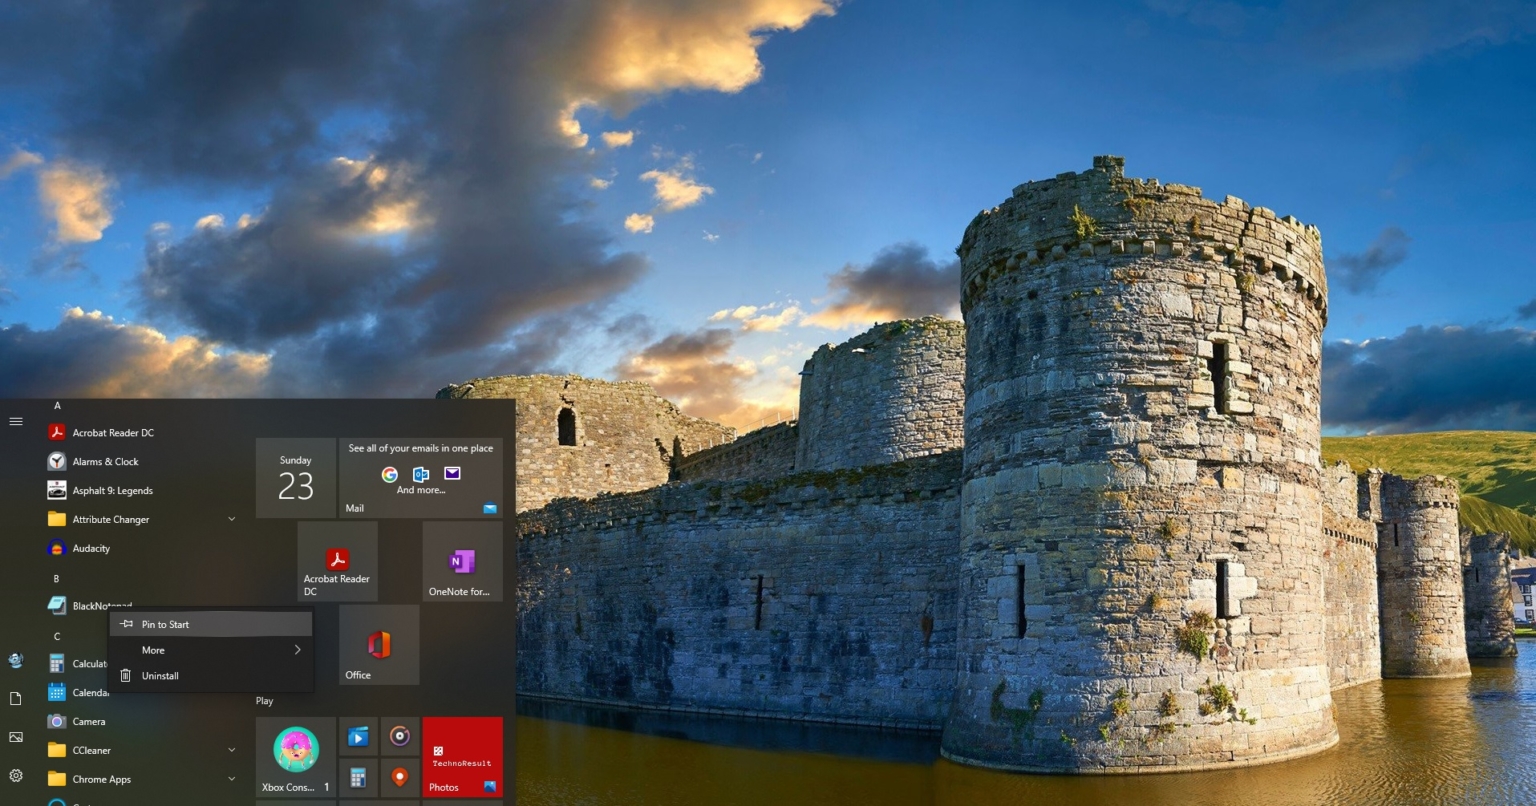Open Alarms & Clock from the app list
Viewport: 1536px width, 806px height.
(x=104, y=461)
